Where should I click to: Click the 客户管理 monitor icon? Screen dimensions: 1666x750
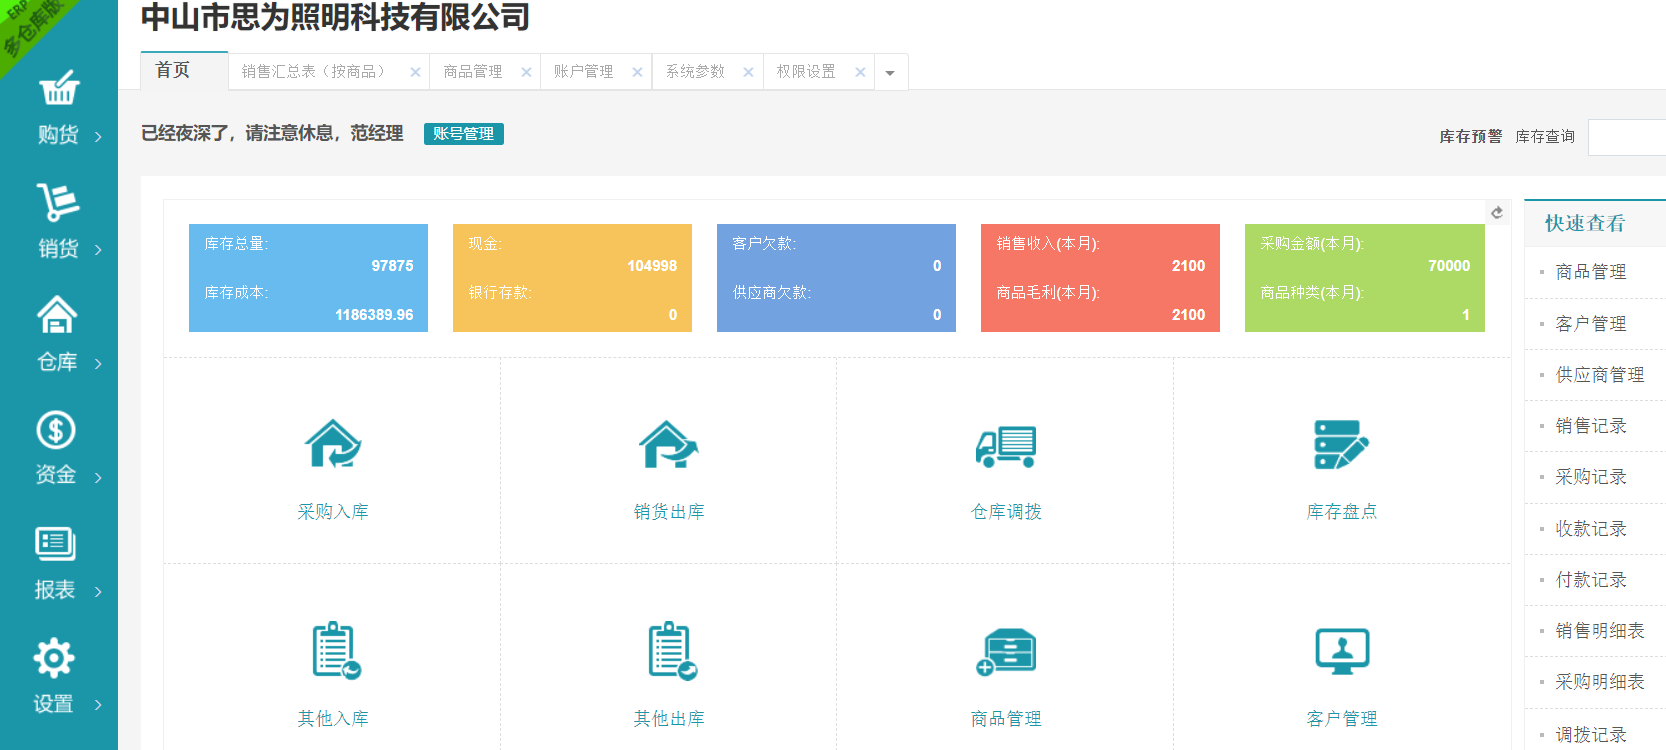[x=1342, y=652]
